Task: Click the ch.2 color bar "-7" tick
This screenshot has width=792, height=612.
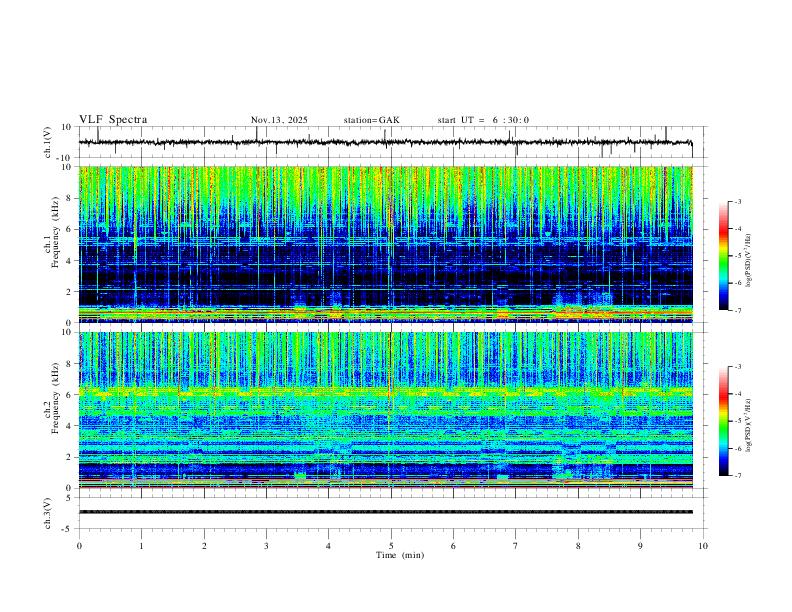Action: tap(738, 476)
